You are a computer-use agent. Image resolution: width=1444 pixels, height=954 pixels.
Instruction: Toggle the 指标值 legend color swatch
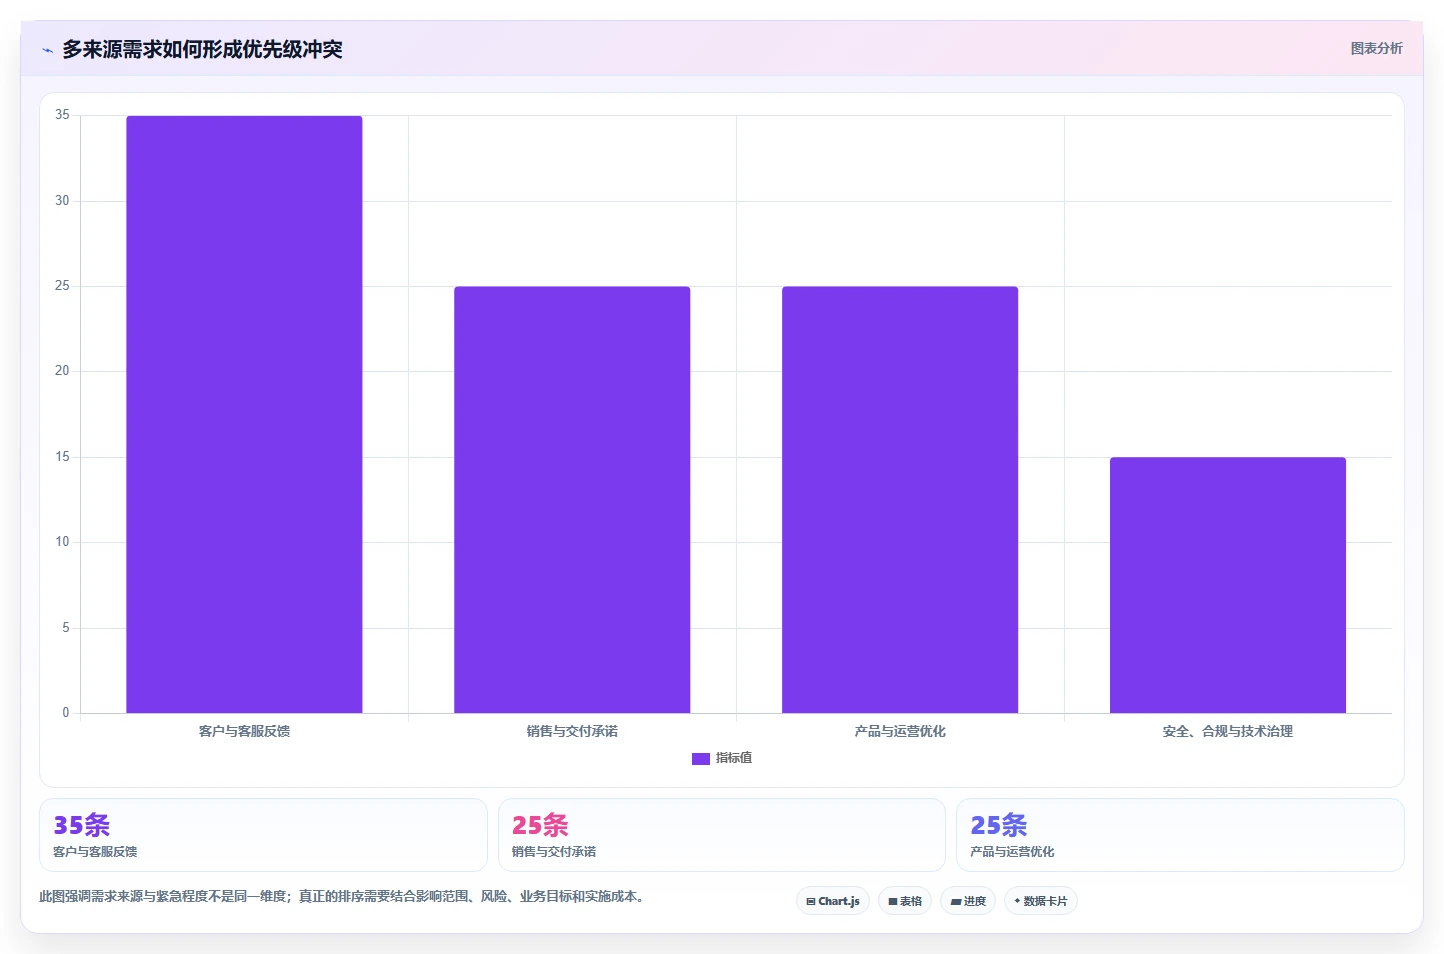click(x=701, y=759)
